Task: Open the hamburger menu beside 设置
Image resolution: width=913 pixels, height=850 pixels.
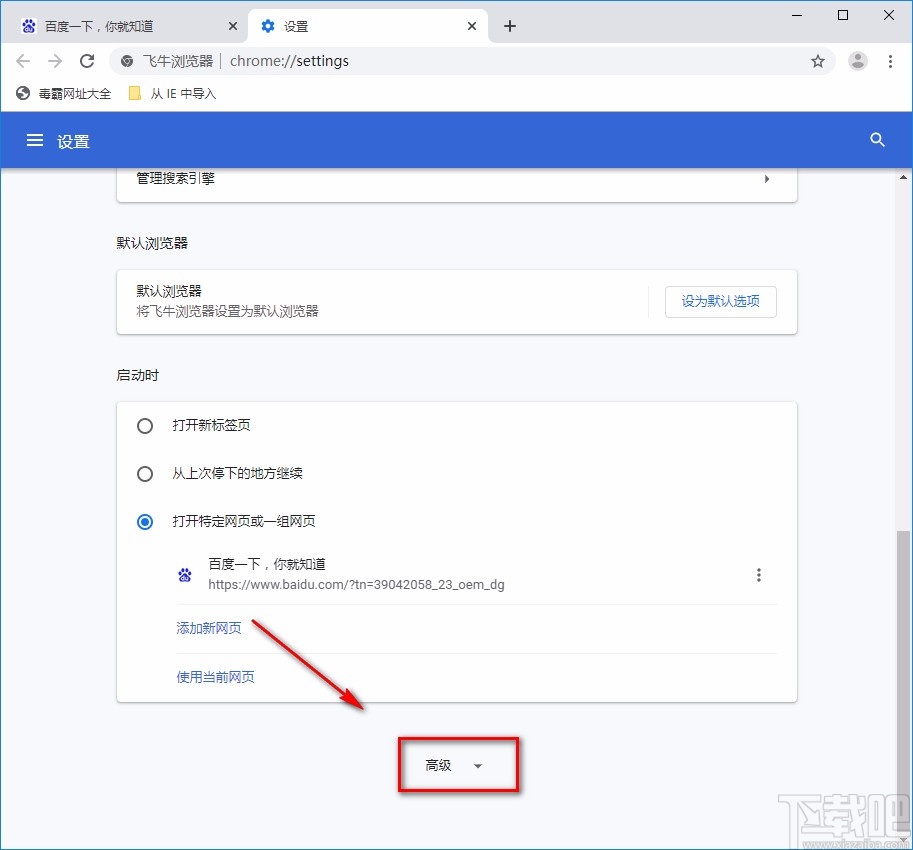Action: pyautogui.click(x=36, y=140)
